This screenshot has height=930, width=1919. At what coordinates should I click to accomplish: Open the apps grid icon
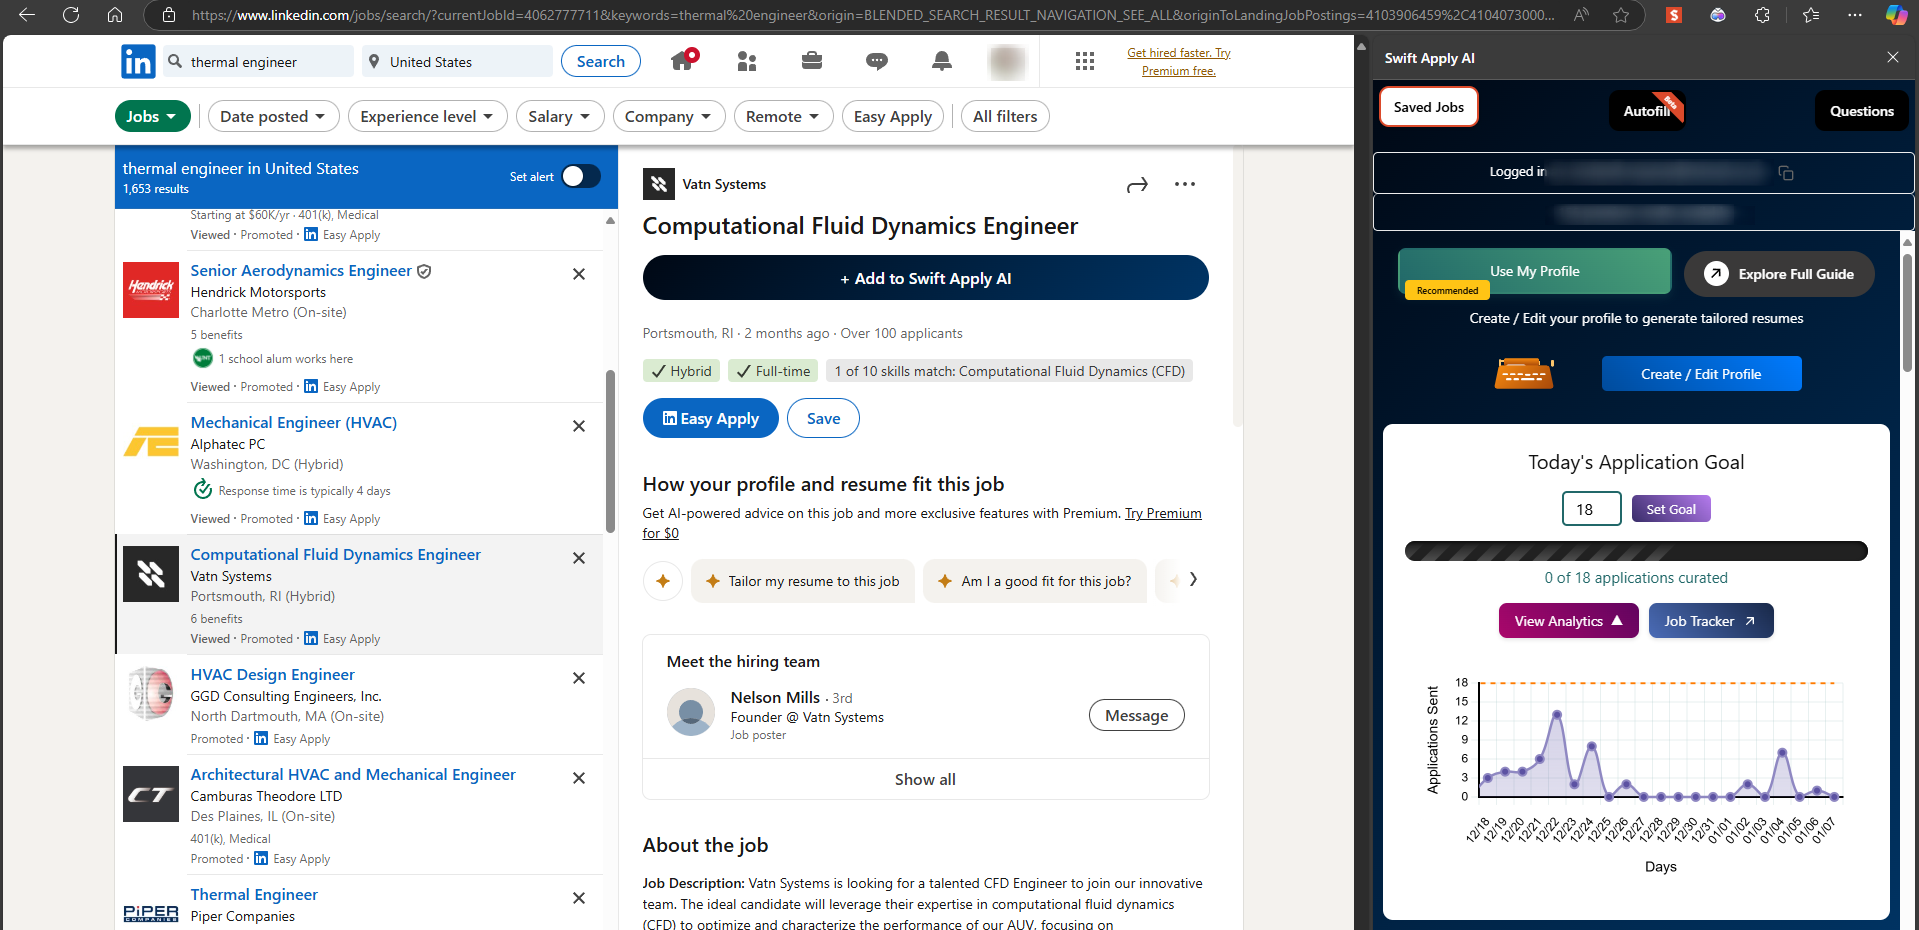pyautogui.click(x=1085, y=62)
